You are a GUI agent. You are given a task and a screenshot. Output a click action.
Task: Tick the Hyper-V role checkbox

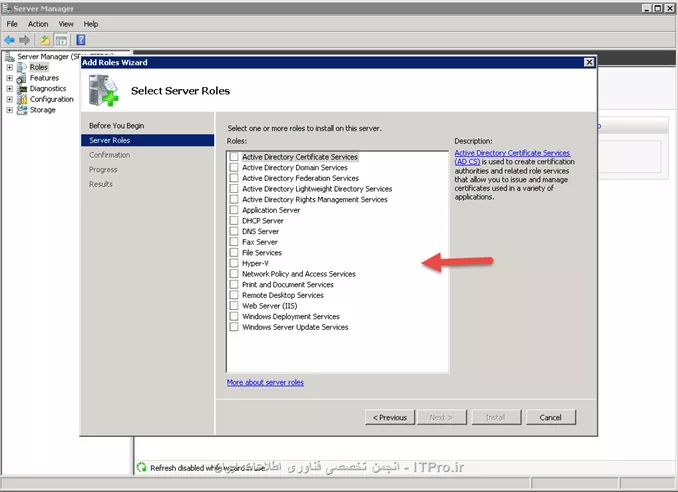point(234,263)
